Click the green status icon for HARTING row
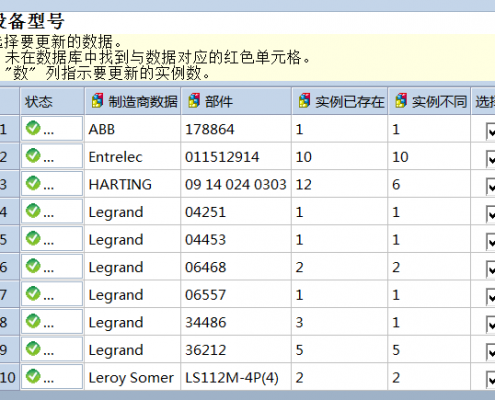The image size is (495, 400). click(33, 183)
